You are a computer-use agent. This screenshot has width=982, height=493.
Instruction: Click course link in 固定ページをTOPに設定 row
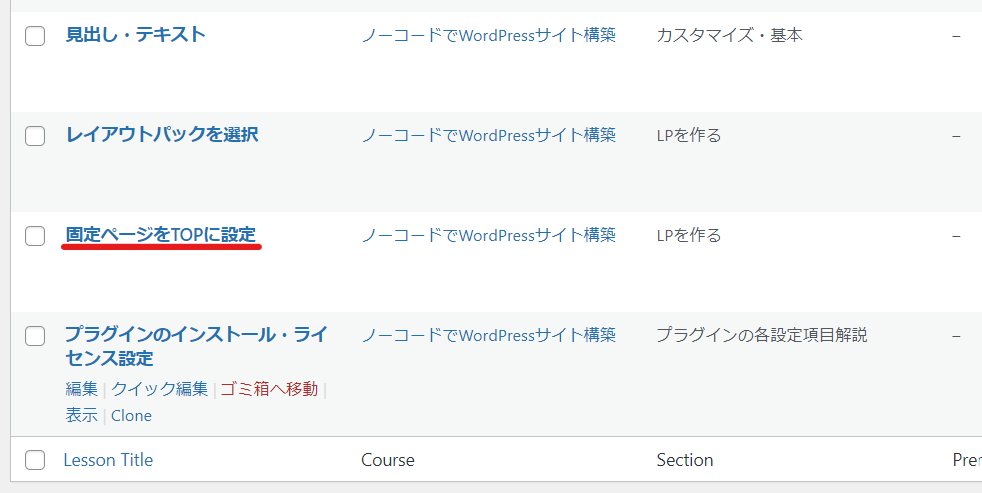point(487,235)
